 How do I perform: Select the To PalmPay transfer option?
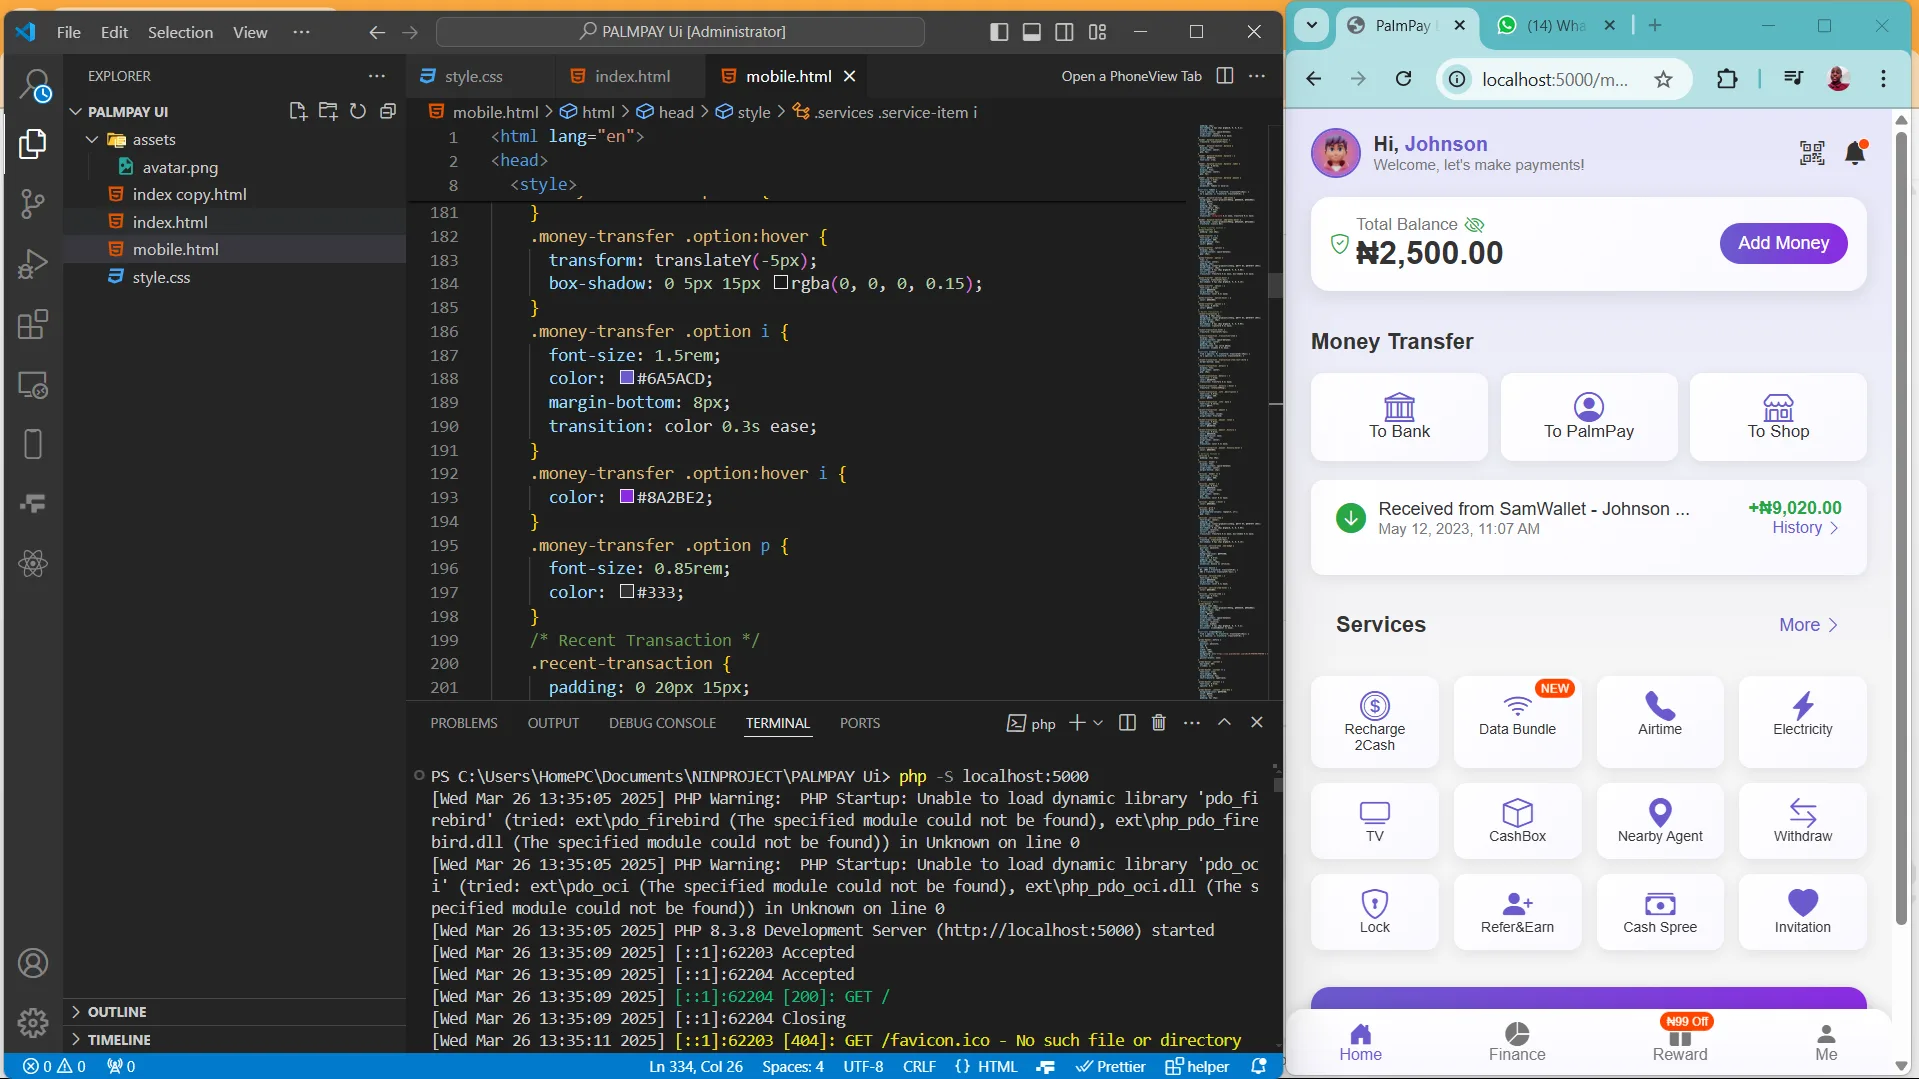tap(1588, 417)
